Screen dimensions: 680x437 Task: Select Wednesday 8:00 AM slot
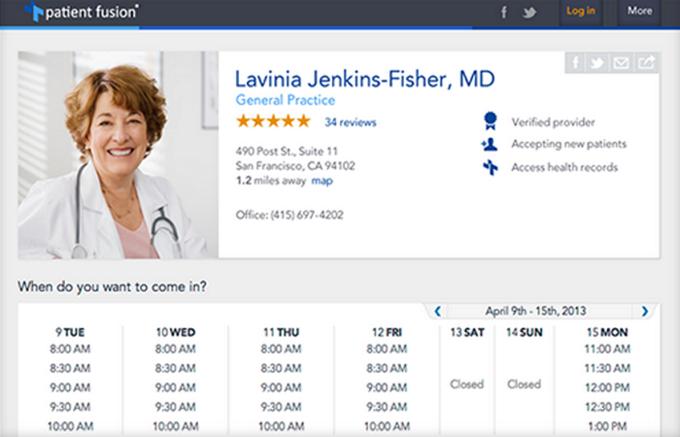pos(175,349)
